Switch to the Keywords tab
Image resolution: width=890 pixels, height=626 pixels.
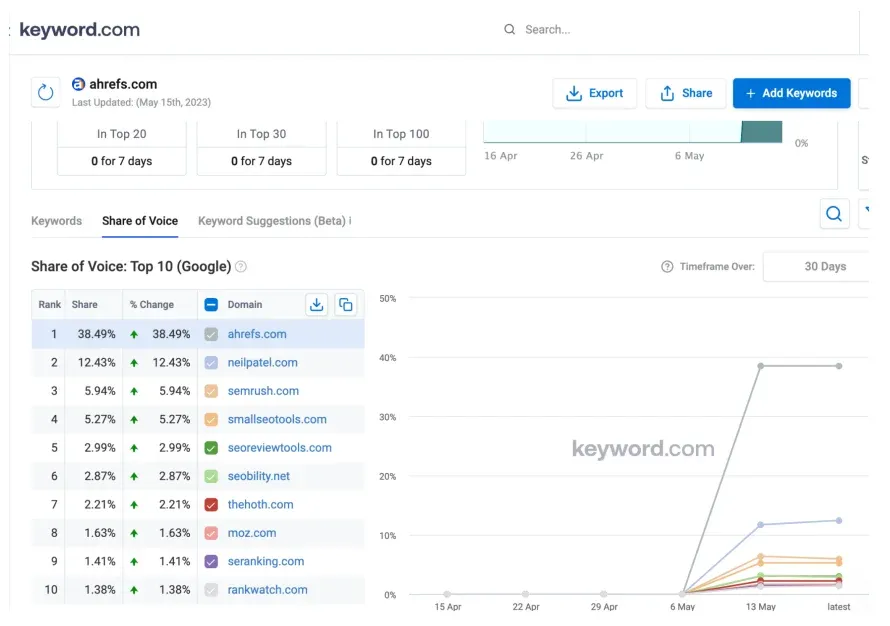(x=56, y=221)
